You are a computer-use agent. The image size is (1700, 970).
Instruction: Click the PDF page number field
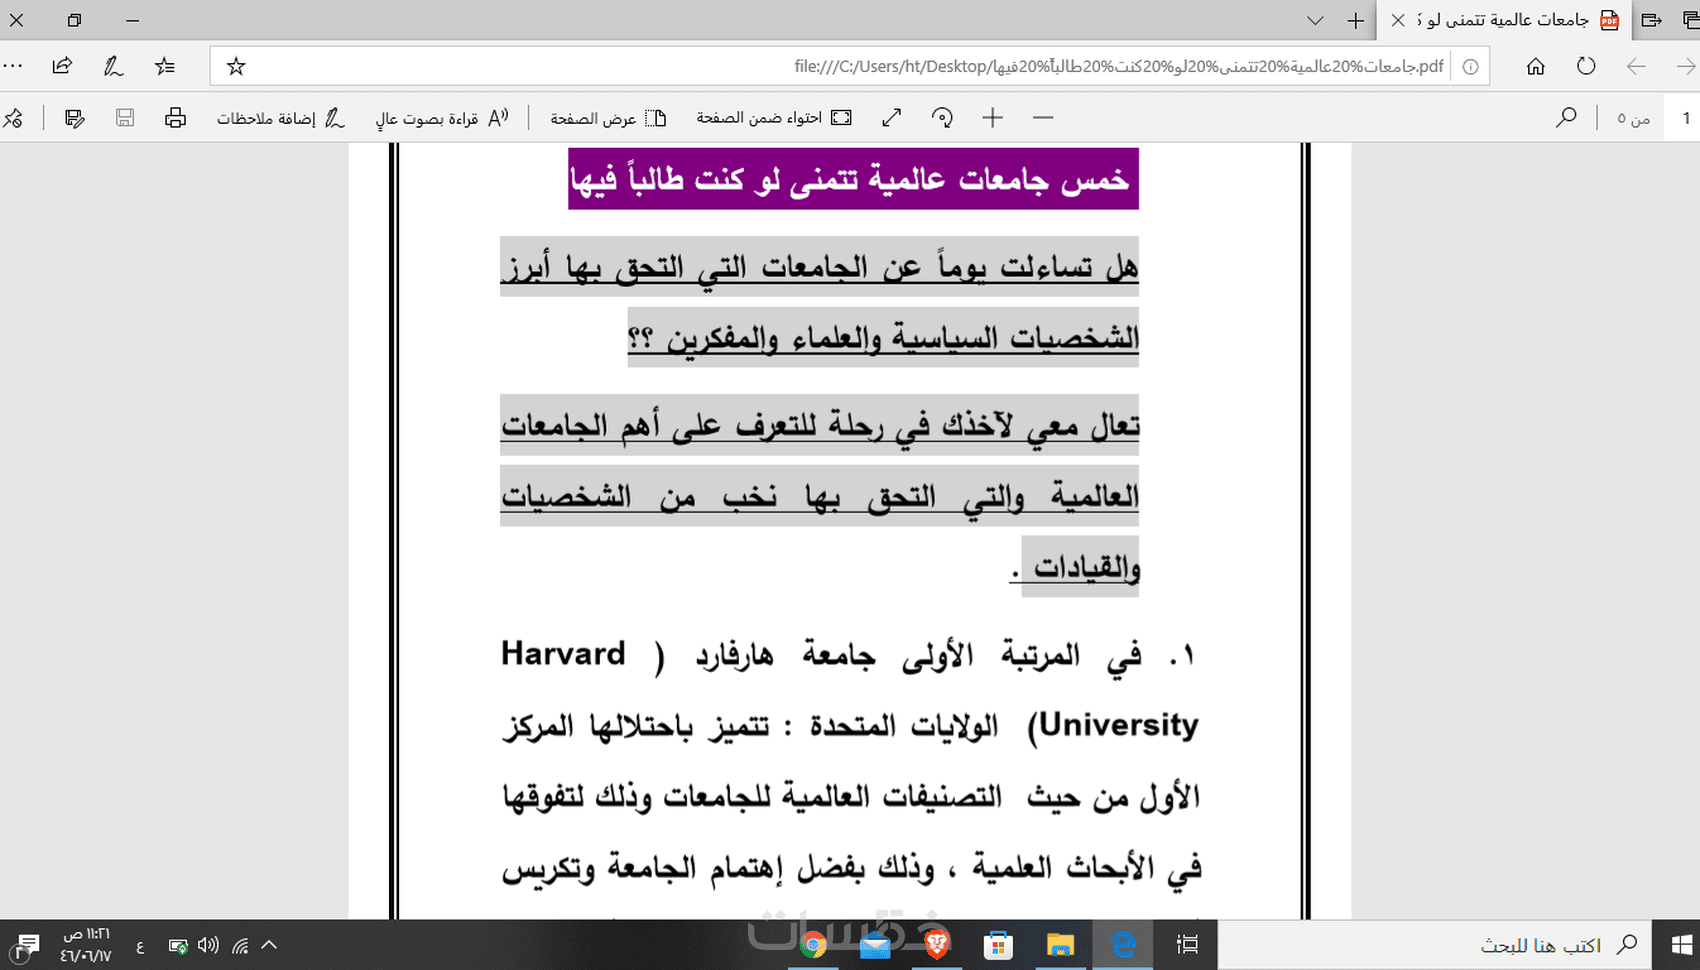coord(1685,118)
